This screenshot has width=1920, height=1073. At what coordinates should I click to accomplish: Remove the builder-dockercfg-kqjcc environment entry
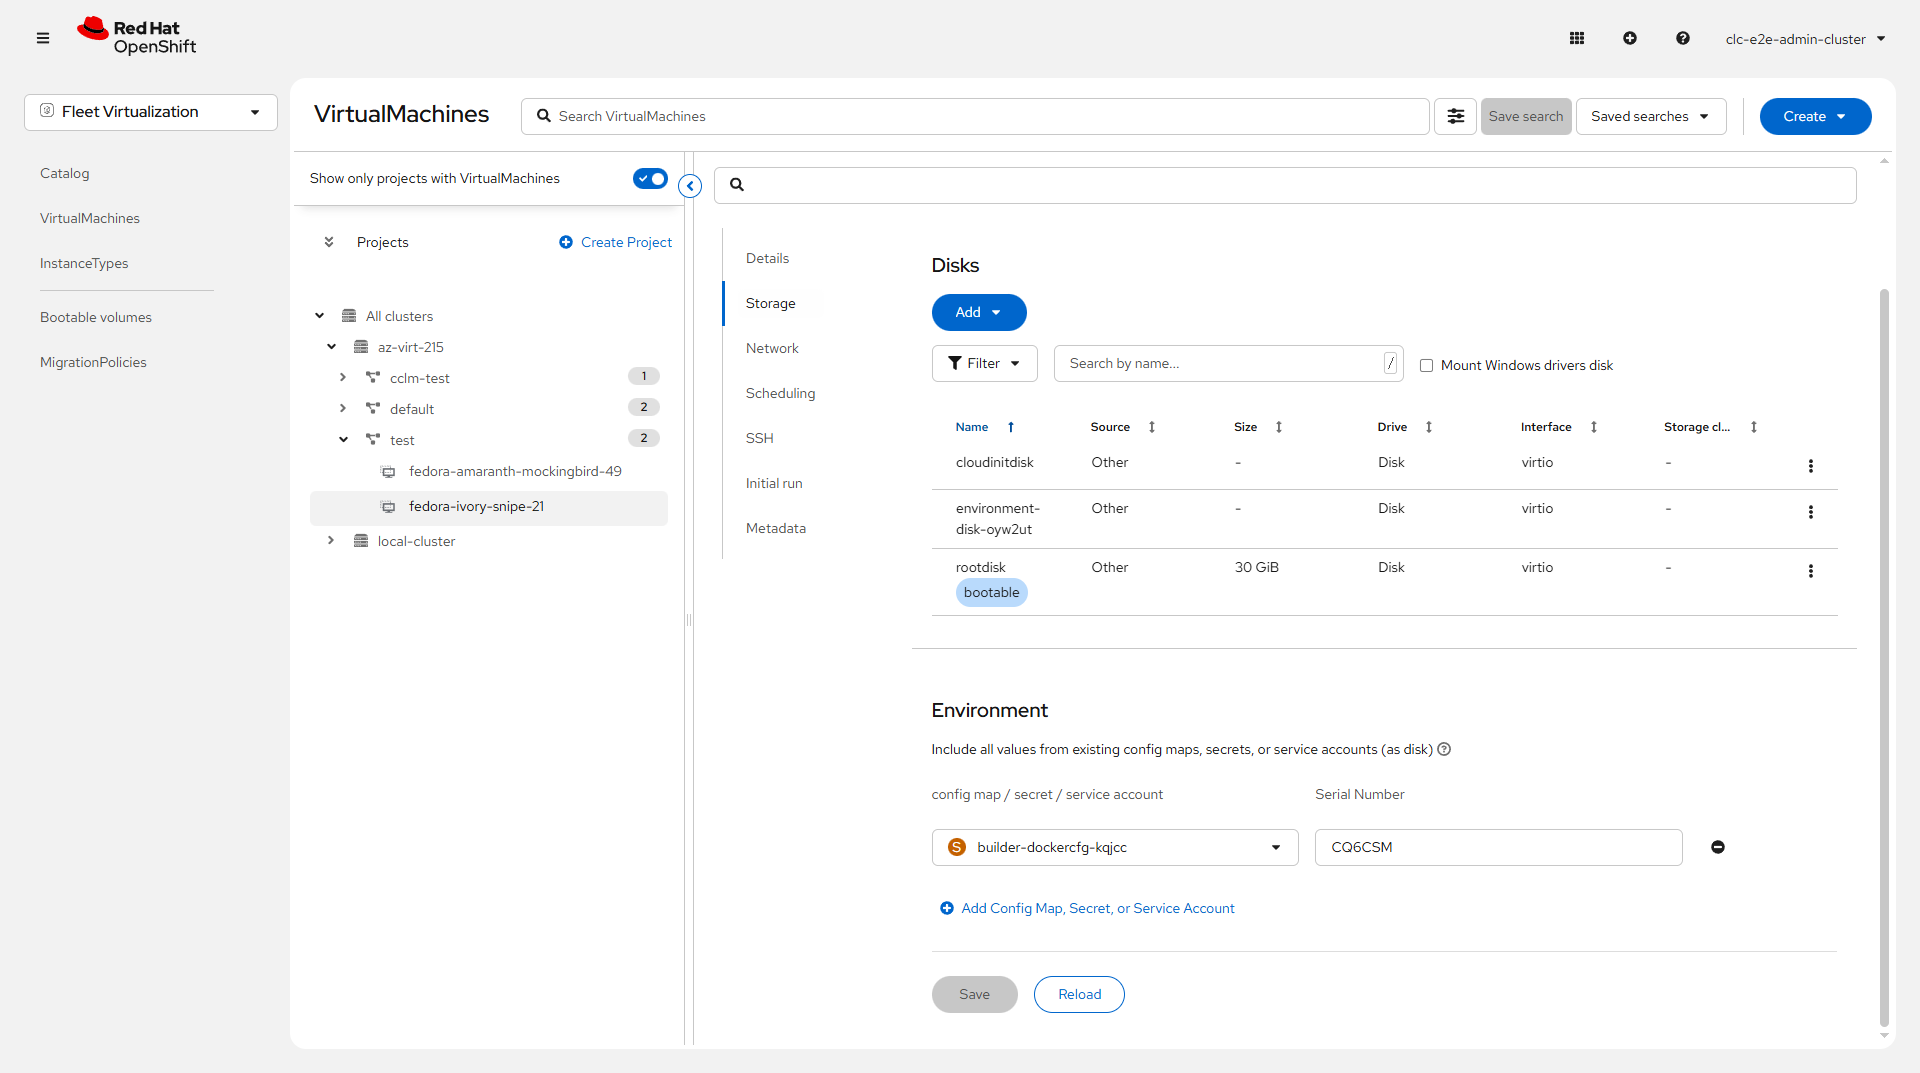(1718, 847)
